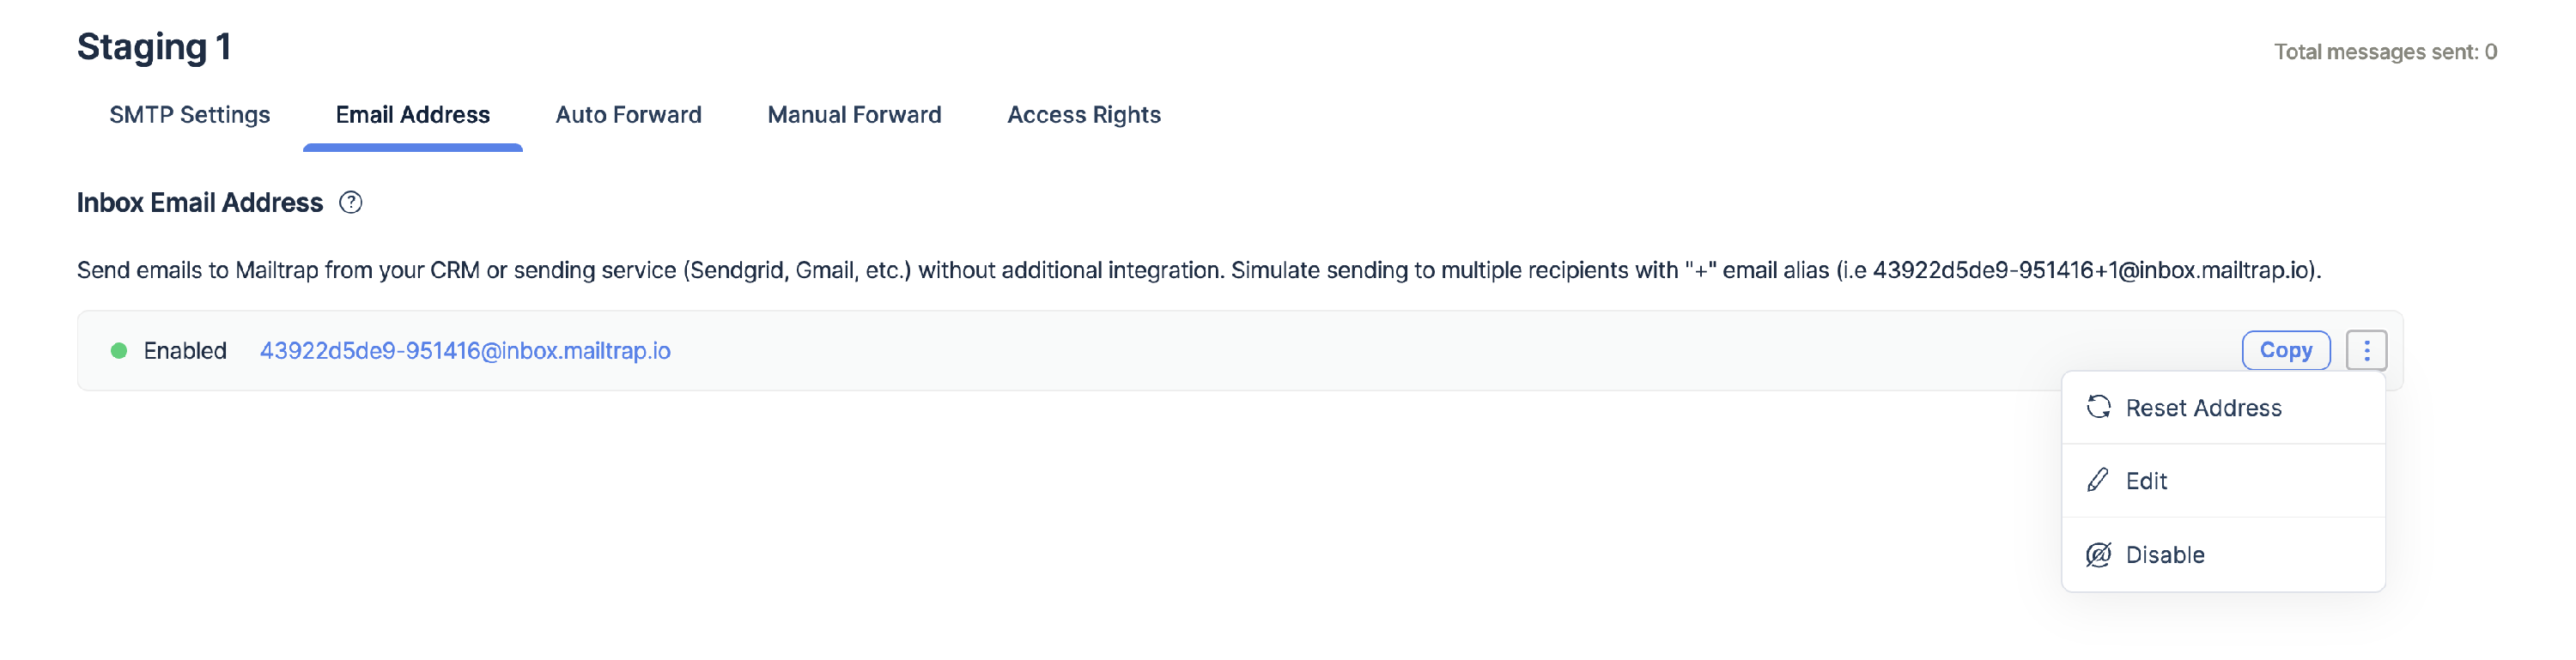Click the crossed-out at-sign Disable icon
The width and height of the screenshot is (2576, 660).
pyautogui.click(x=2098, y=555)
